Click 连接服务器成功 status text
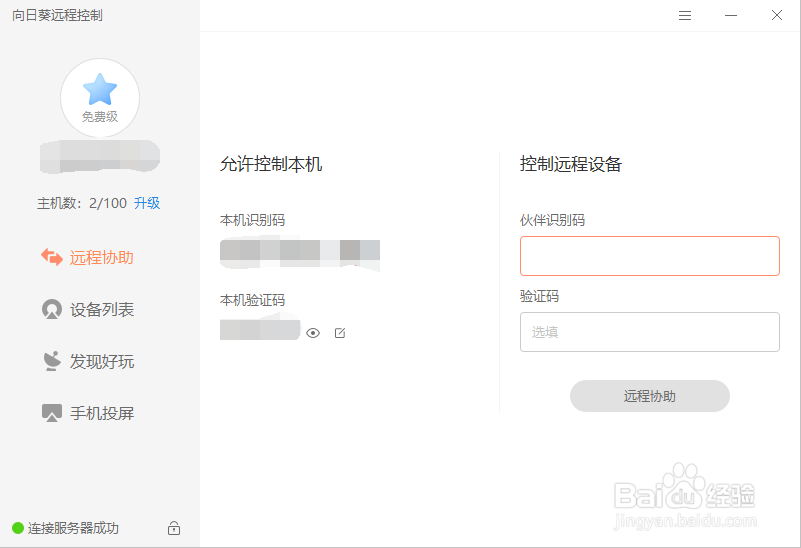 pyautogui.click(x=73, y=528)
